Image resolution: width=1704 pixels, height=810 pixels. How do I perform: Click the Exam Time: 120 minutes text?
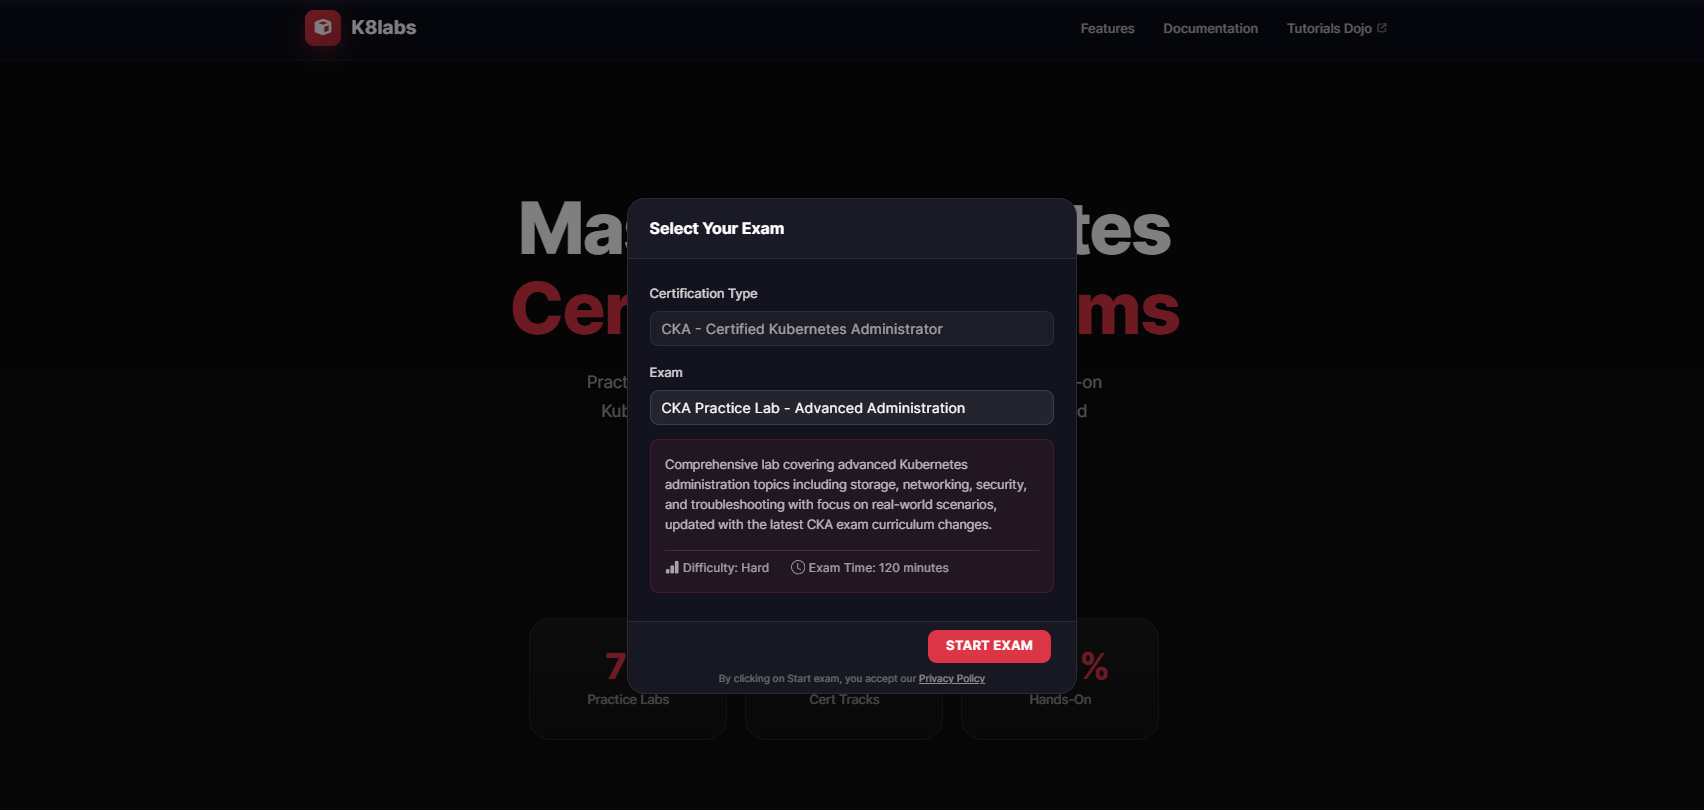point(878,568)
